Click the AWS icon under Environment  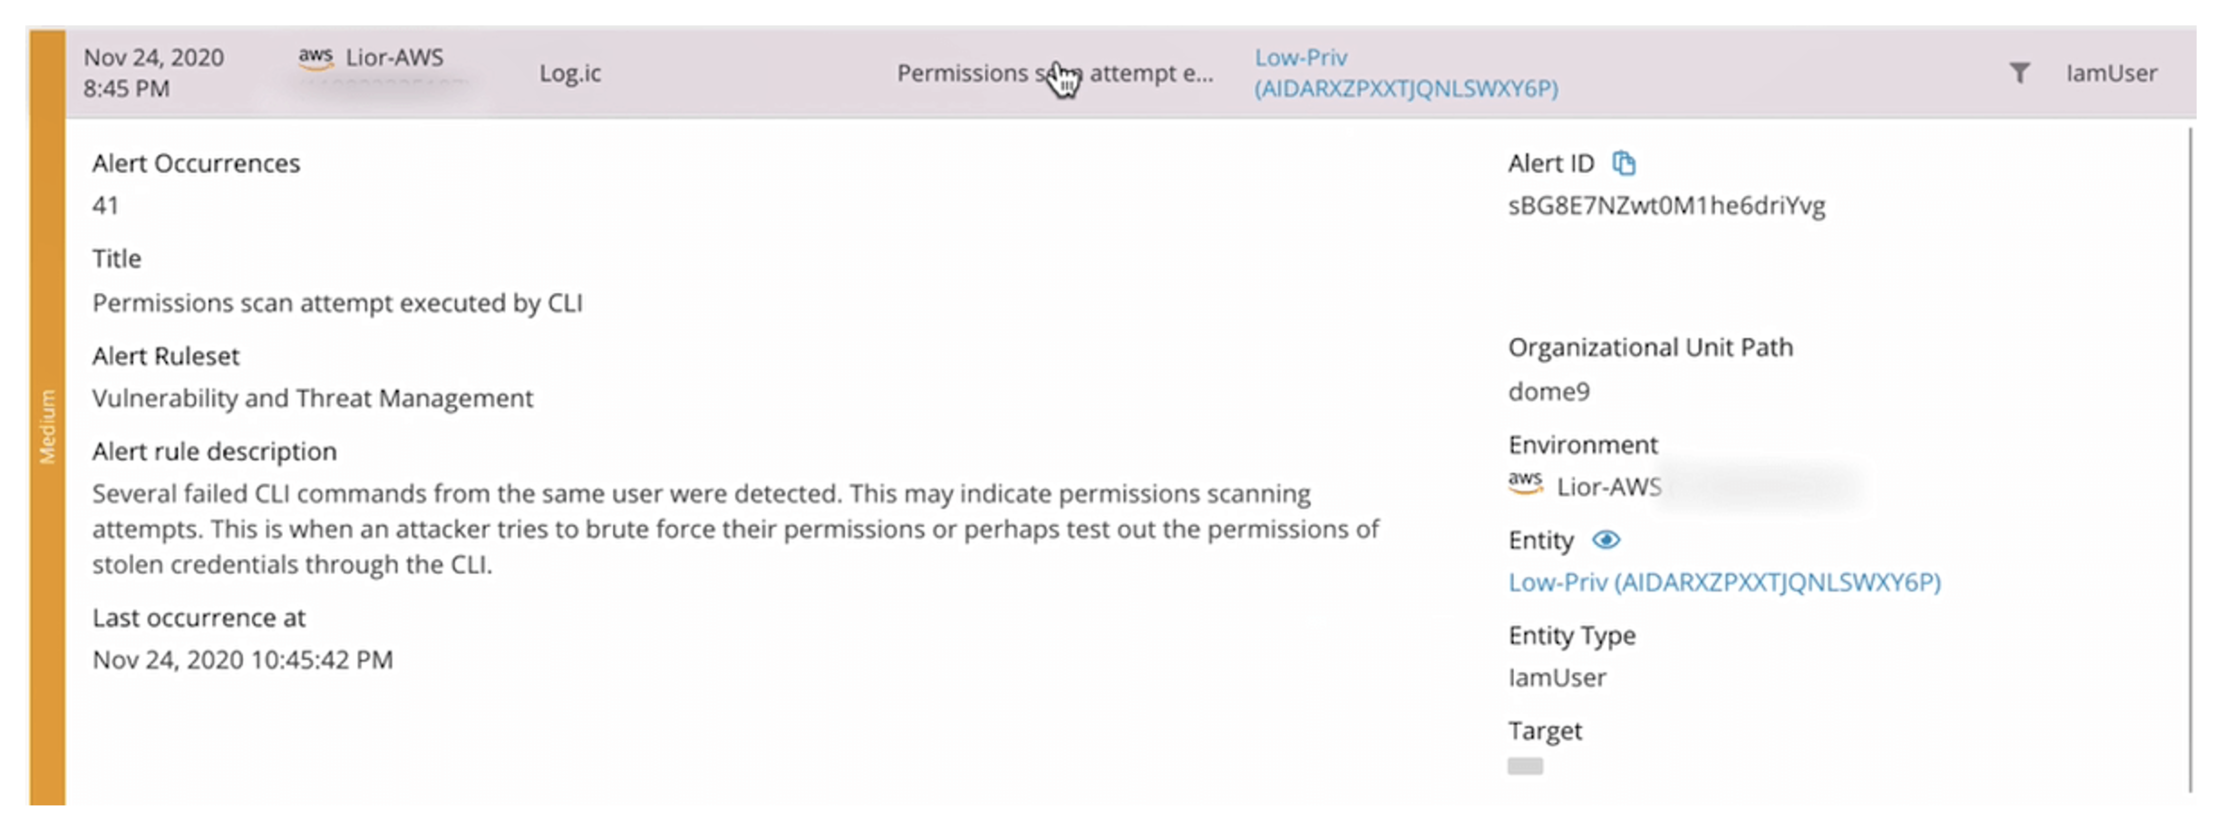click(x=1525, y=483)
